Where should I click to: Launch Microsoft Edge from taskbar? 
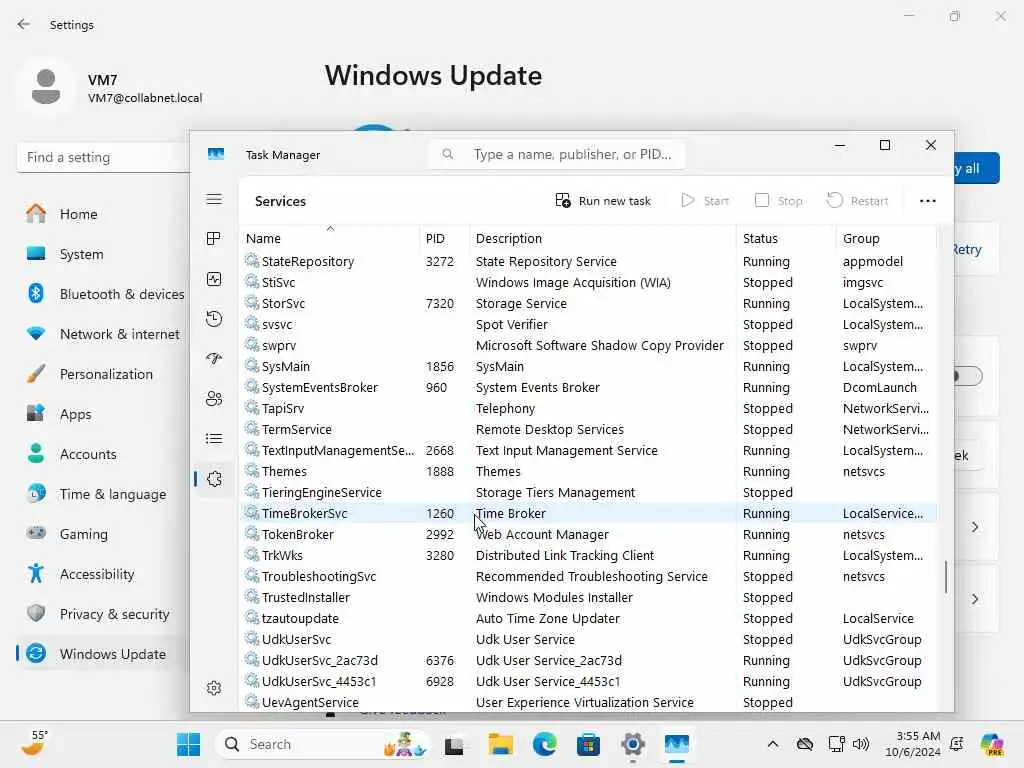[x=545, y=744]
